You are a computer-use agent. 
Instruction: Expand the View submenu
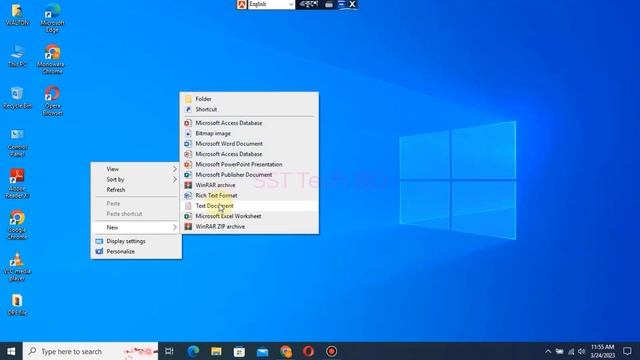click(x=136, y=169)
